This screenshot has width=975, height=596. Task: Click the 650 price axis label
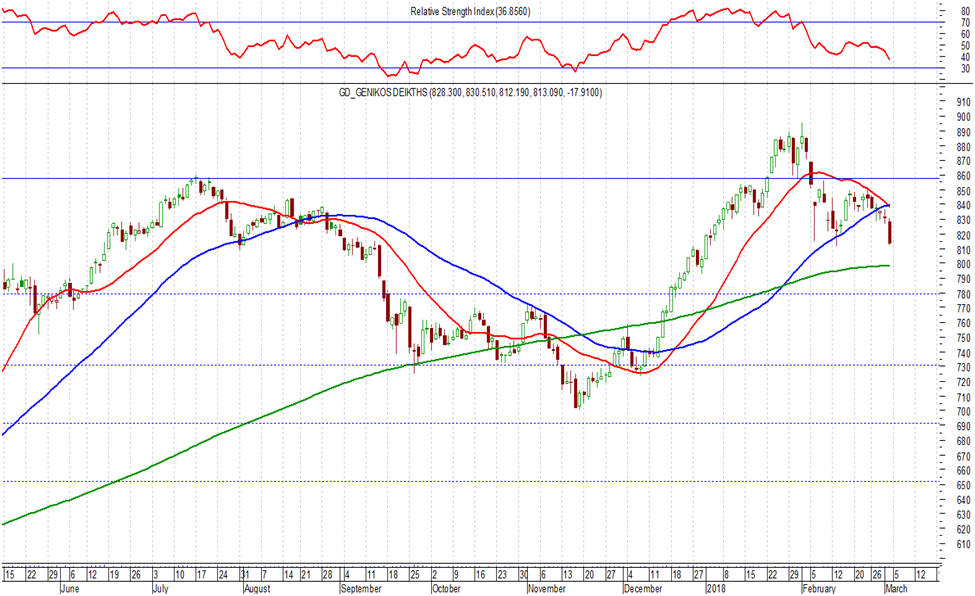(963, 485)
